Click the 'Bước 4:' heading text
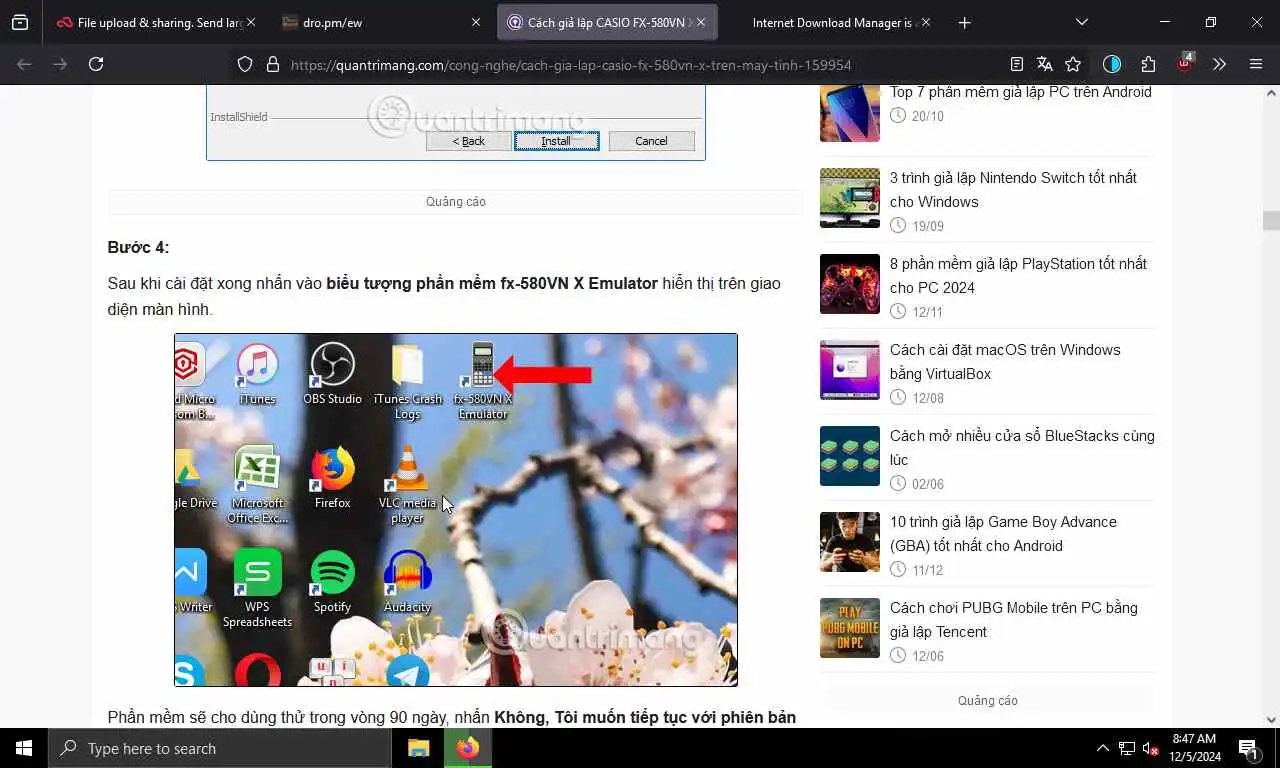Screen dimensions: 1280x768 point(138,247)
